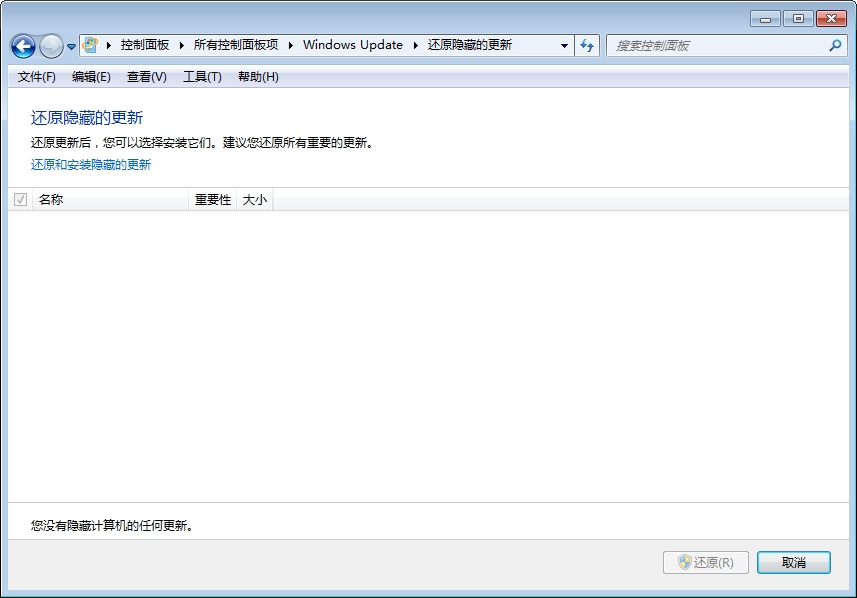Sort by the 重要性 column header
The width and height of the screenshot is (857, 598).
pyautogui.click(x=213, y=200)
